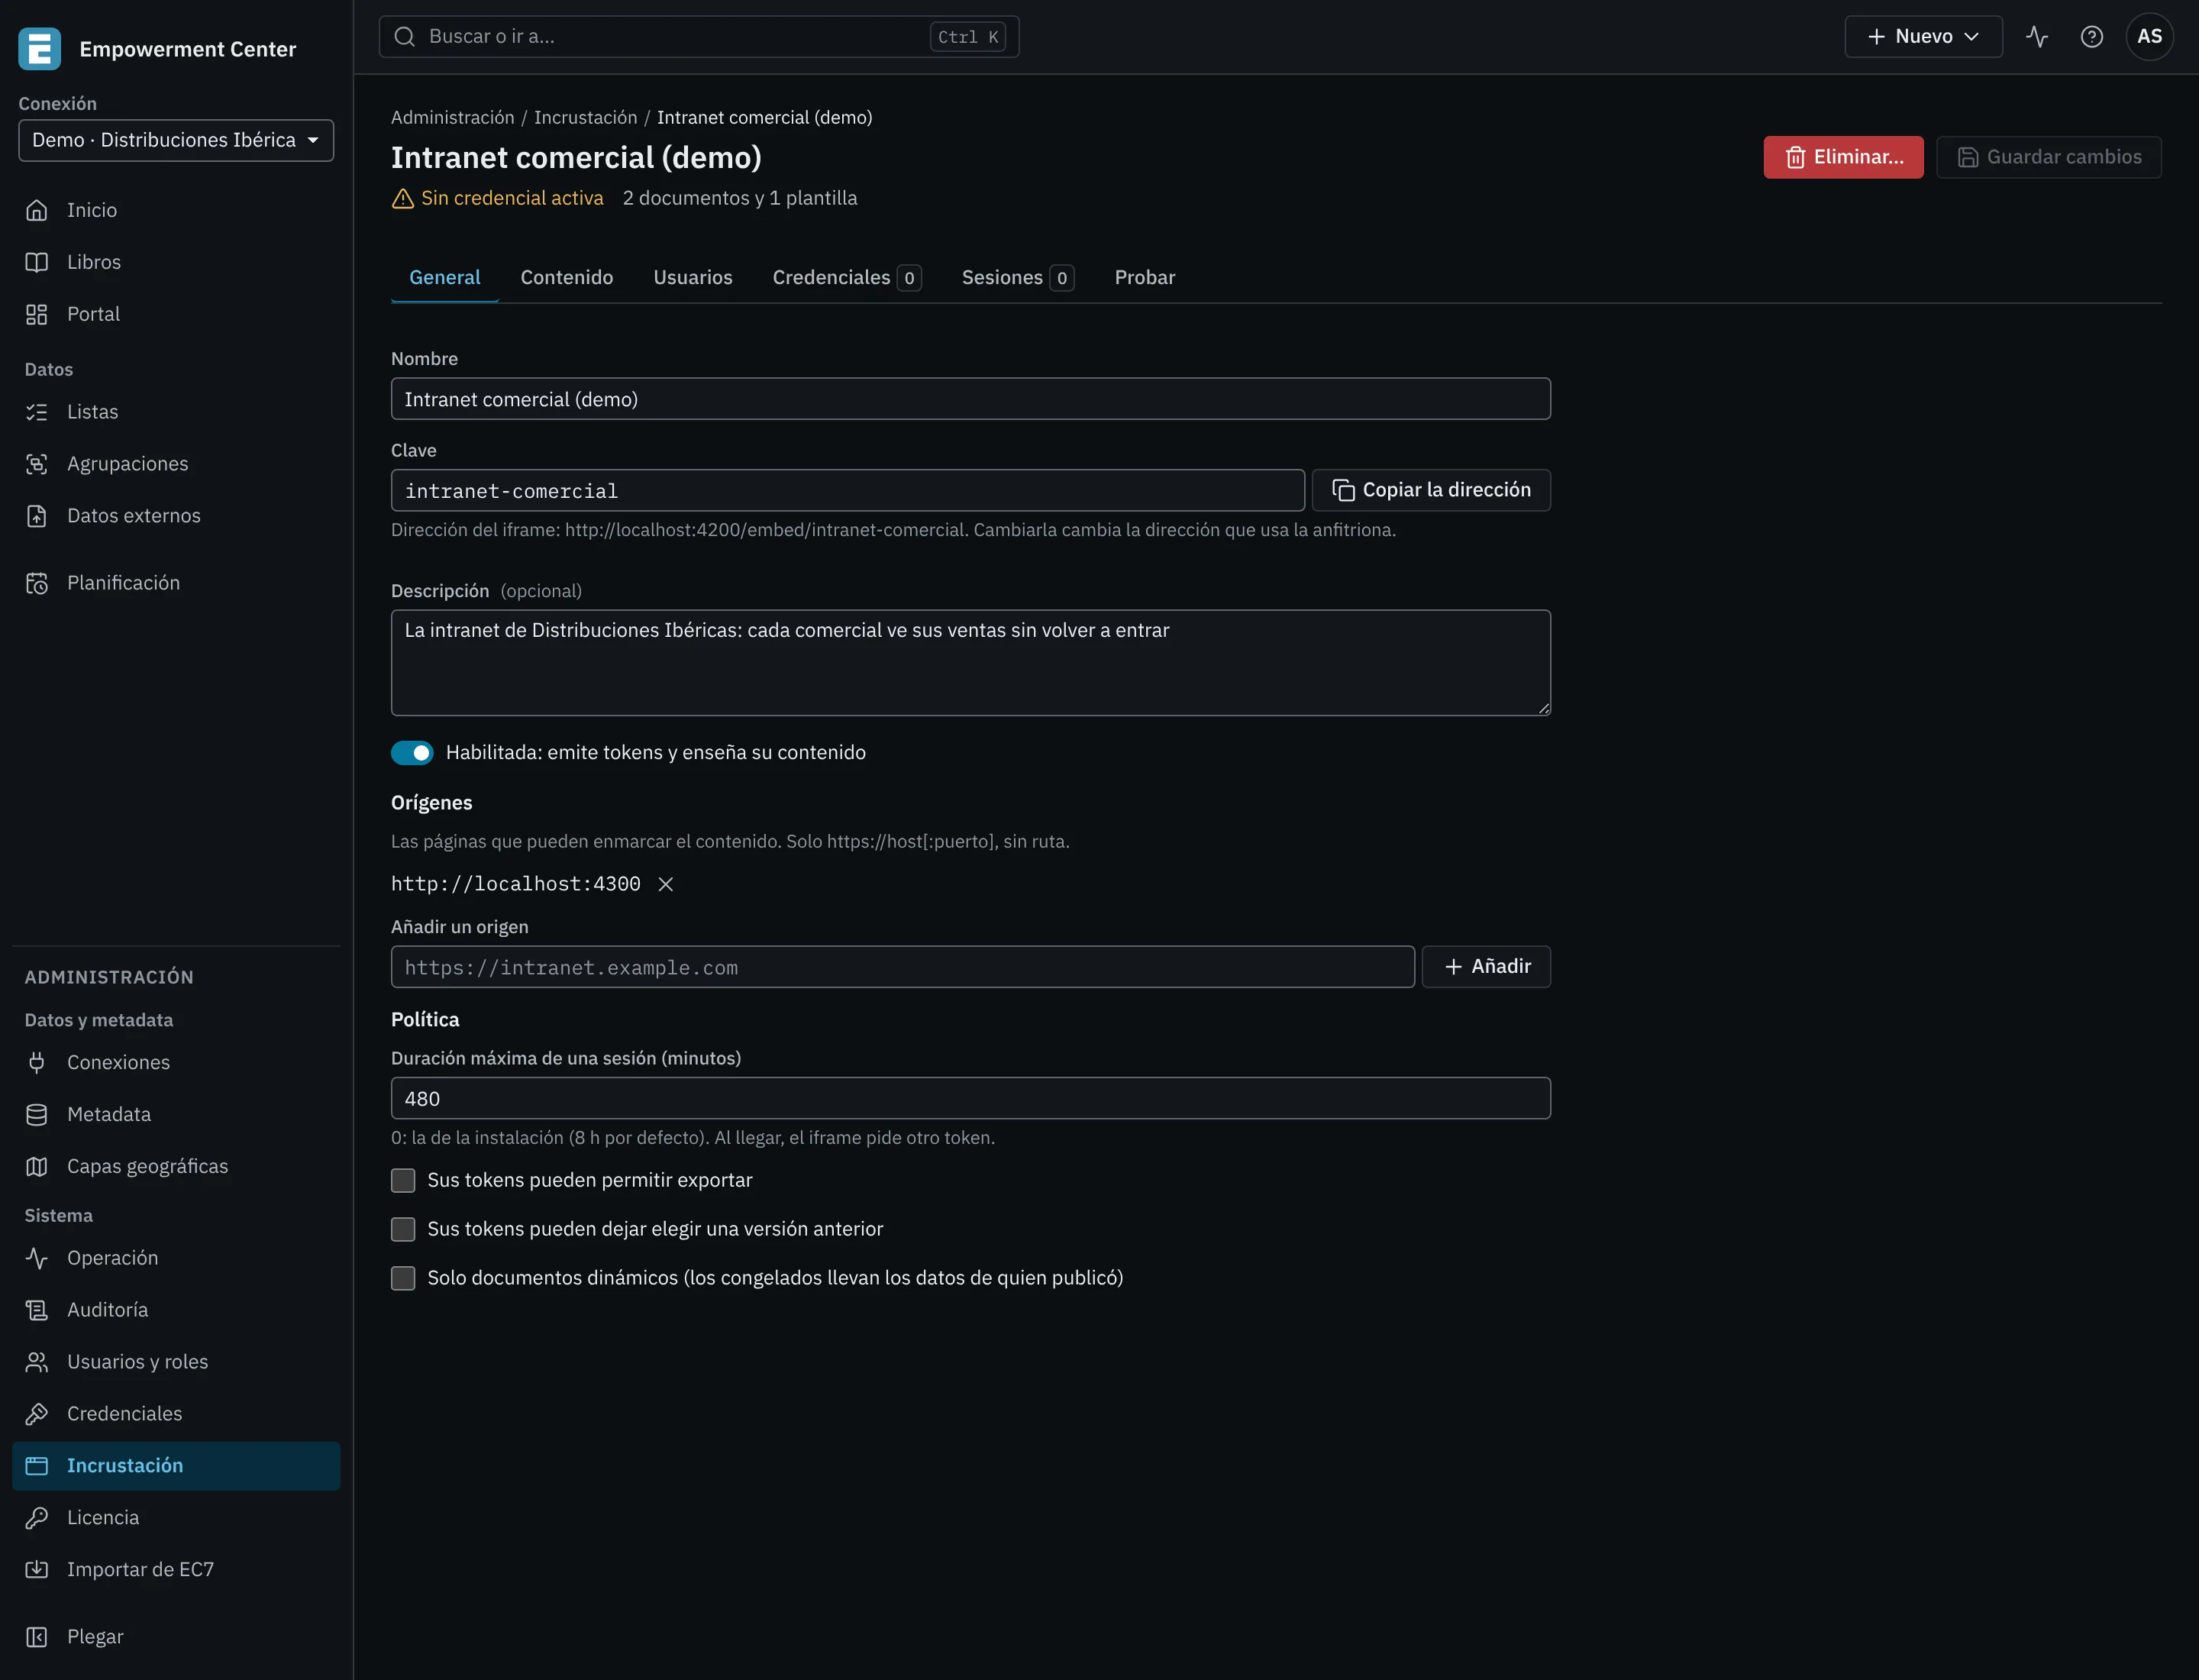Open Libros from the sidebar
Viewport: 2199px width, 1680px height.
coord(176,262)
